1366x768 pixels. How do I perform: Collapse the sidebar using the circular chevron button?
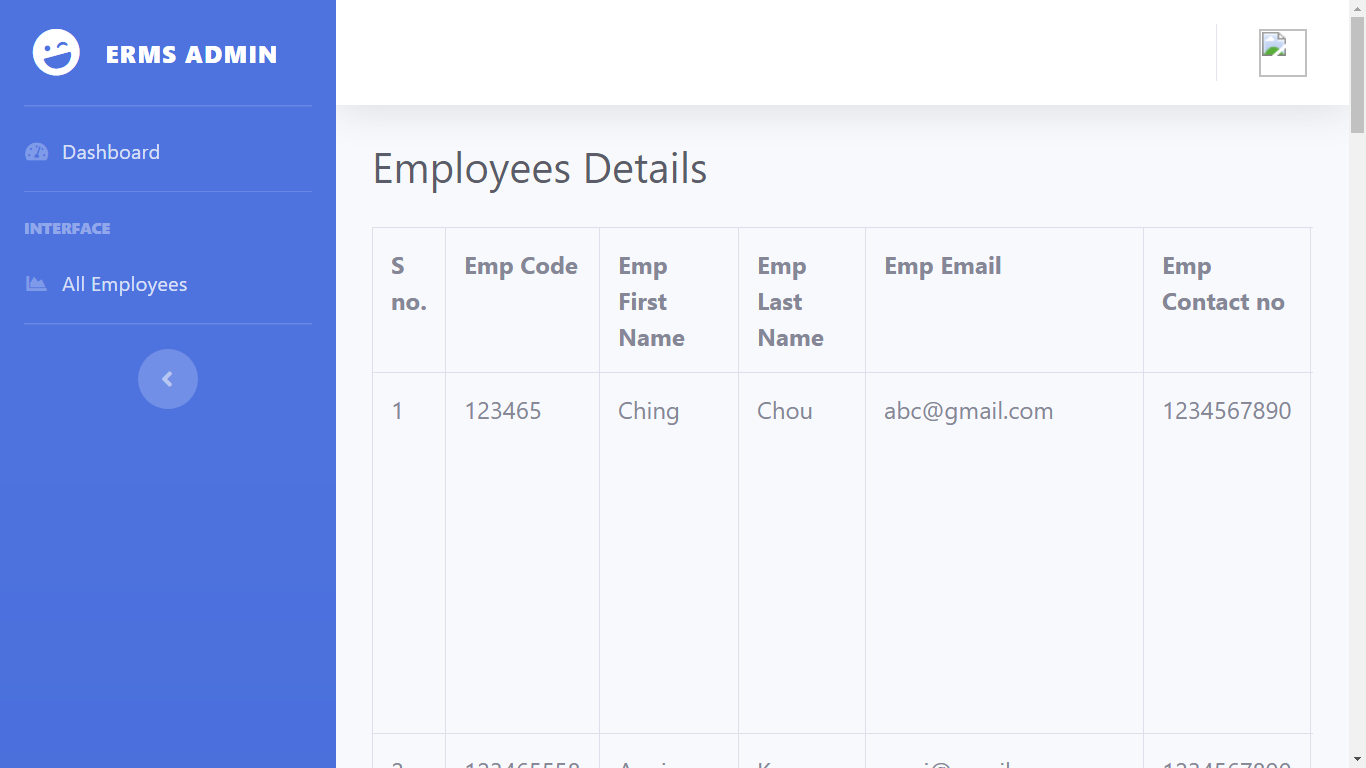pos(167,379)
